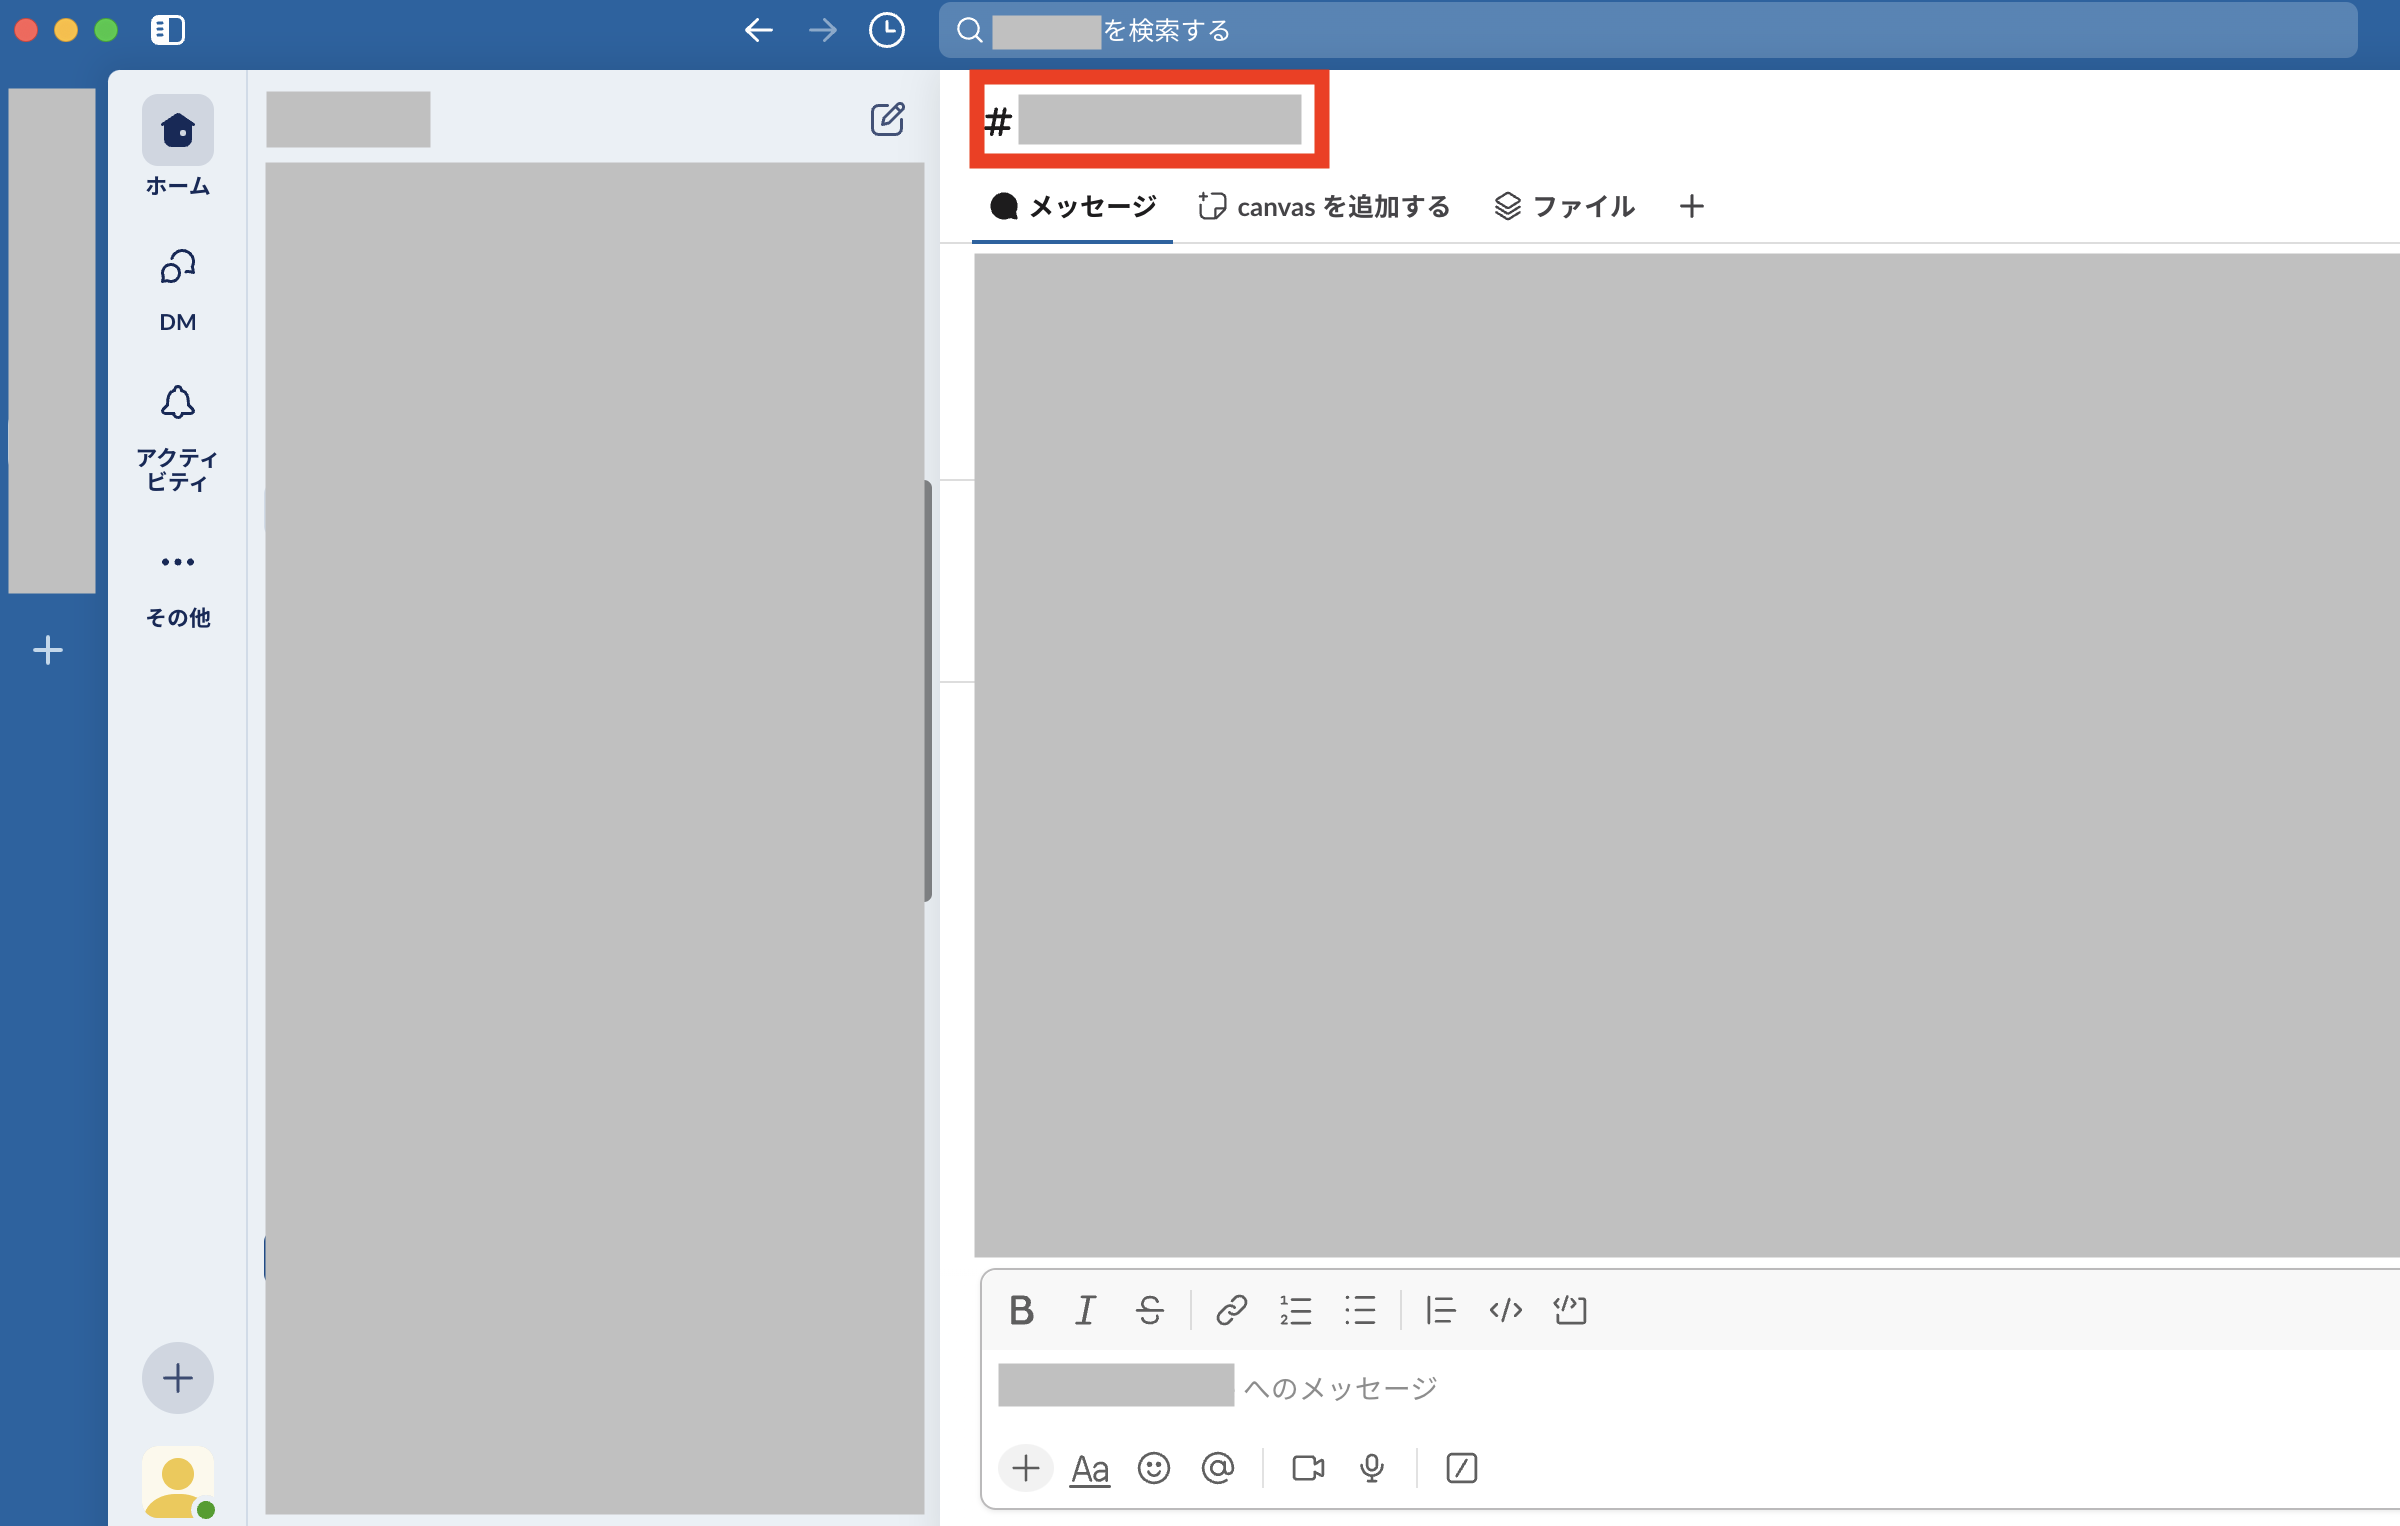Mention someone with the @ icon
Viewport: 2400px width, 1526px height.
coord(1217,1468)
